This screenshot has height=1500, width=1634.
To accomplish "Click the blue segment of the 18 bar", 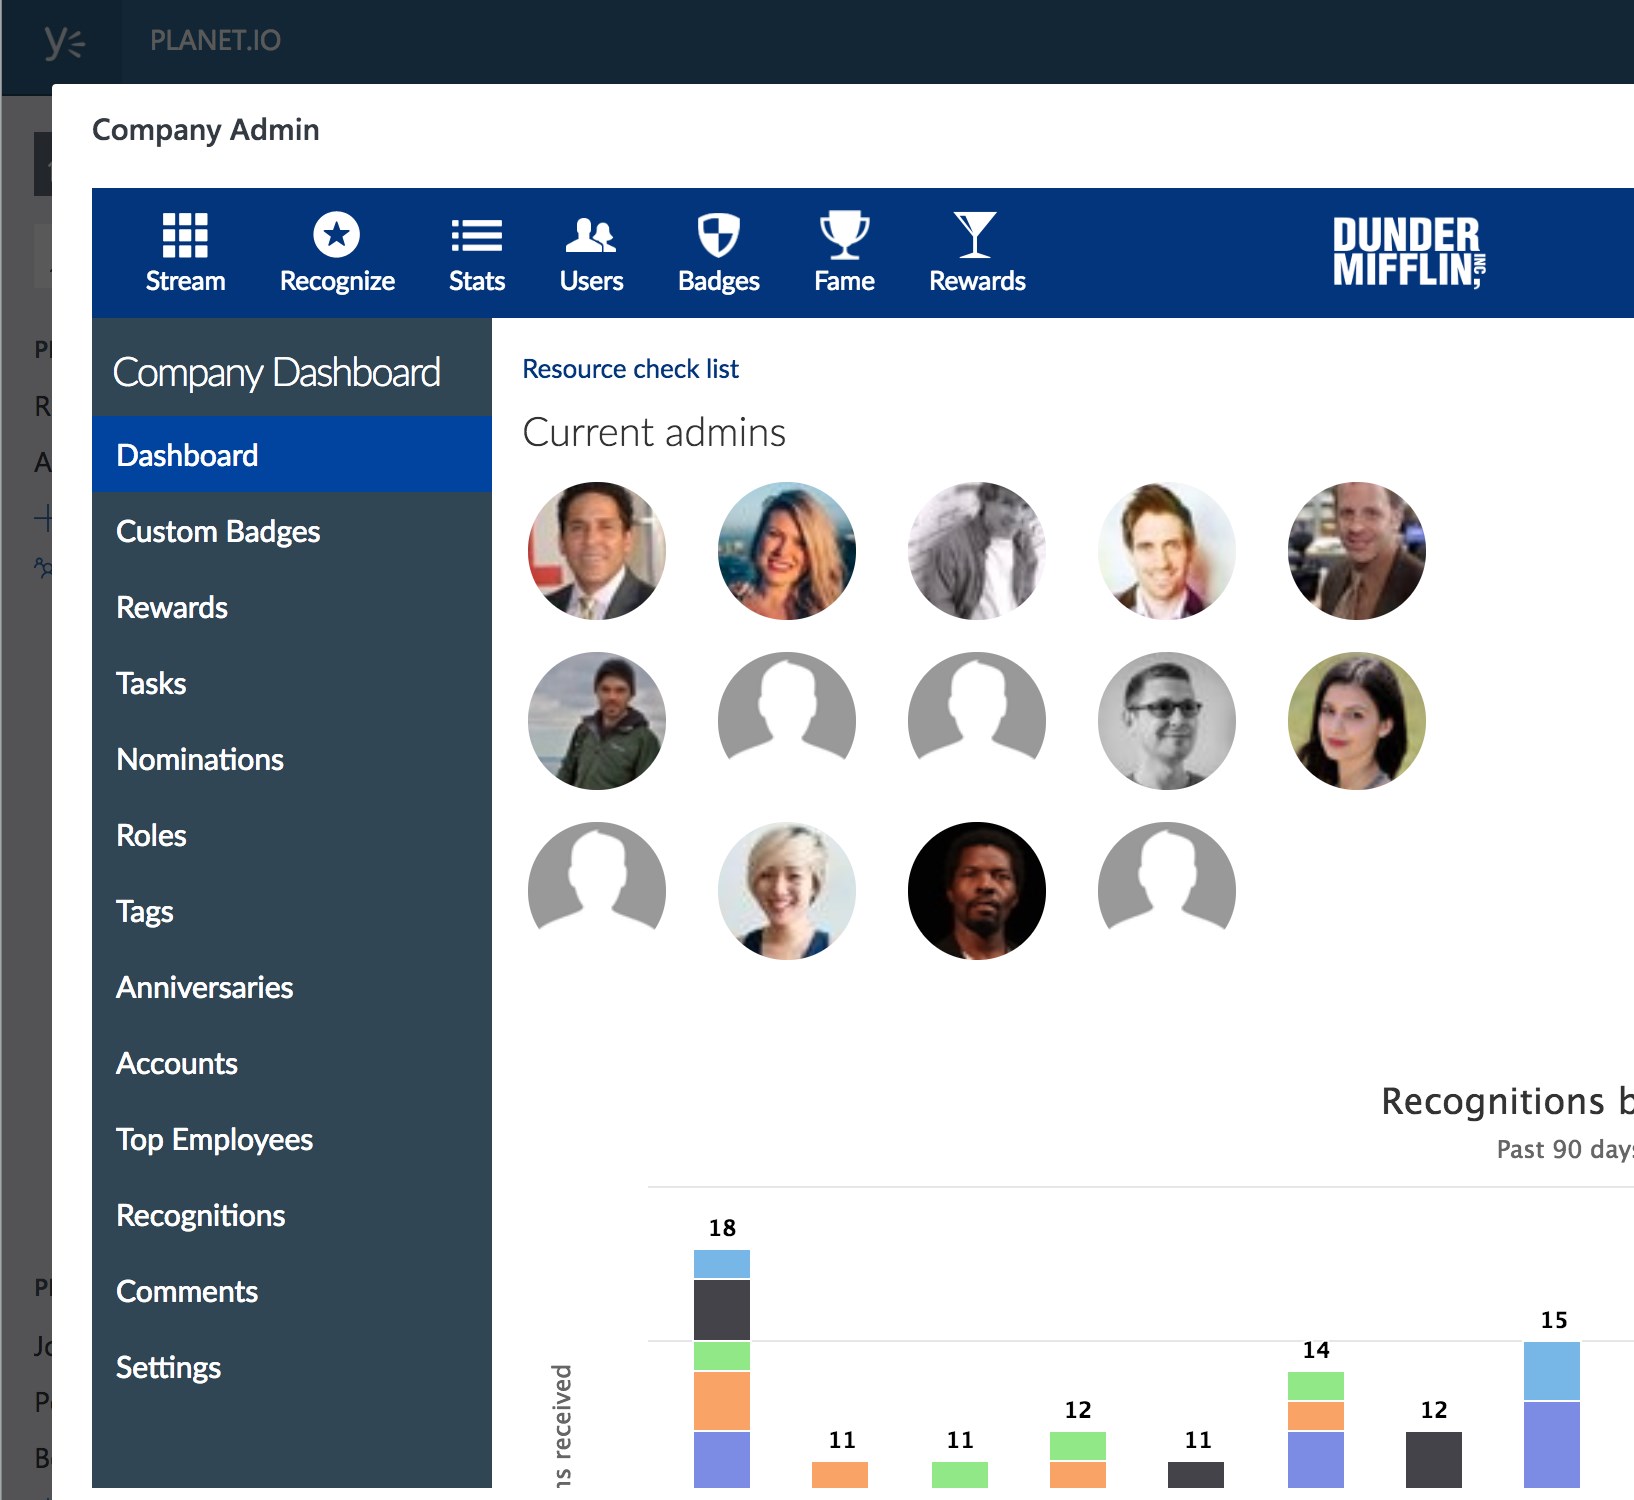I will click(x=722, y=1264).
